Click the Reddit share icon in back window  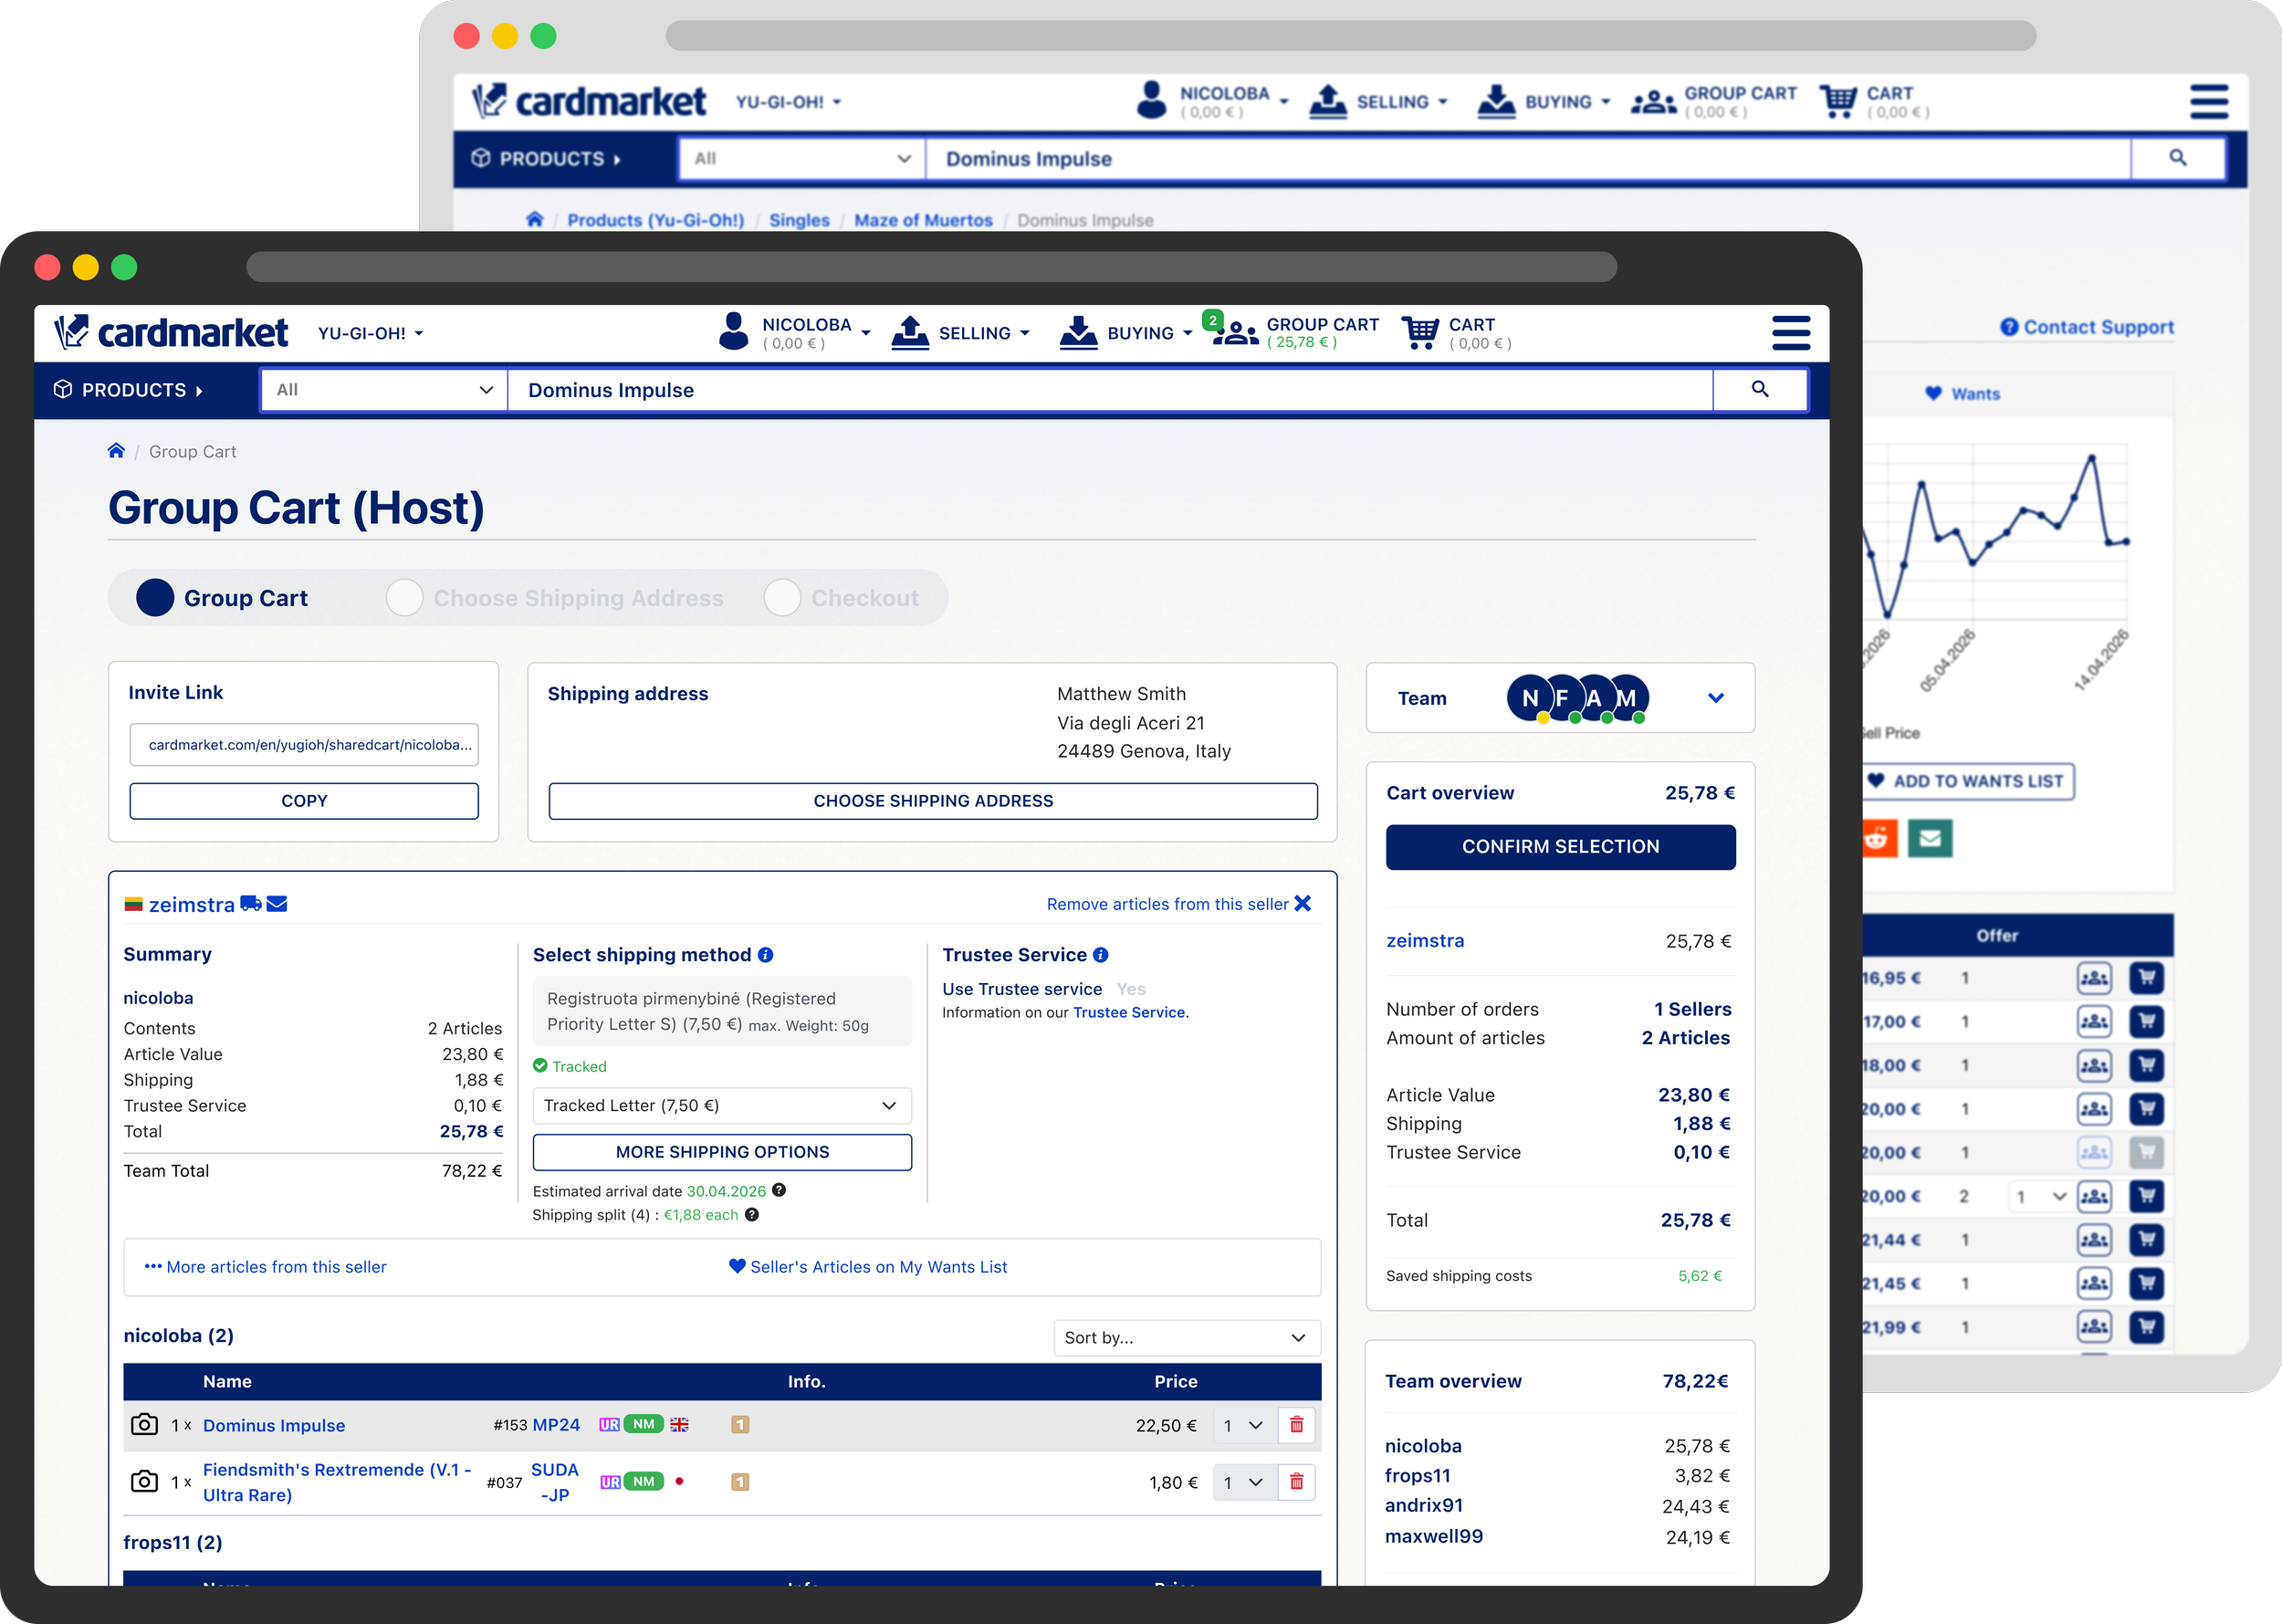tap(1877, 838)
